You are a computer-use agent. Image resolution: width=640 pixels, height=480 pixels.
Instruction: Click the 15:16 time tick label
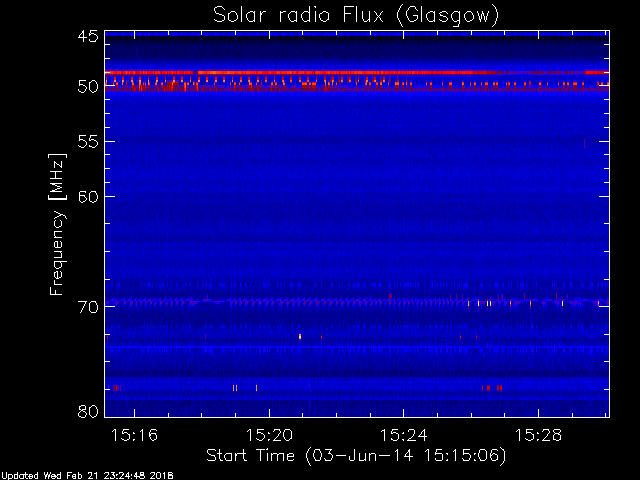(x=134, y=435)
